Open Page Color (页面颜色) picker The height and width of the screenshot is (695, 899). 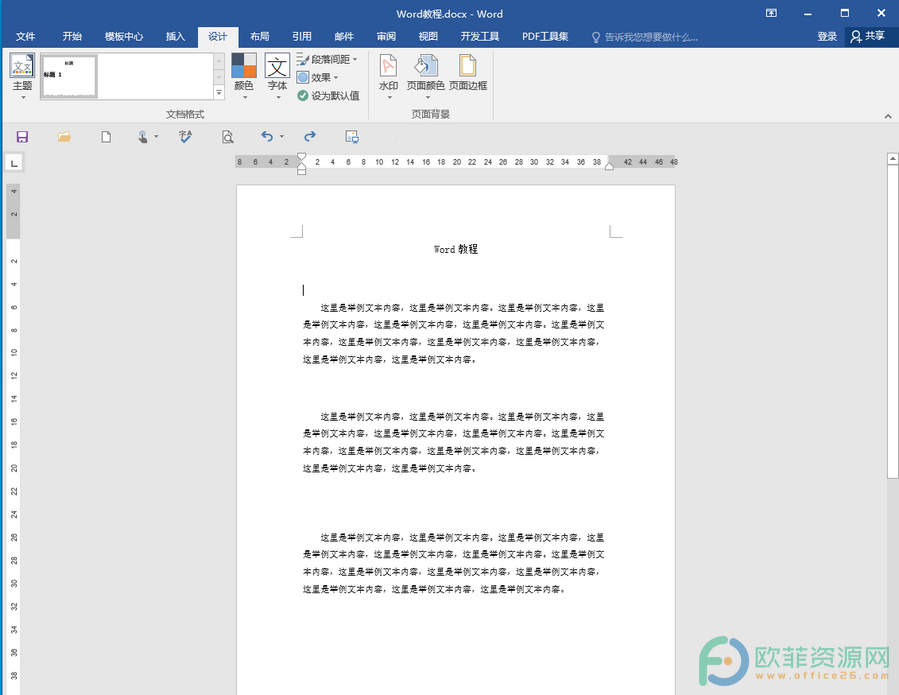[425, 76]
